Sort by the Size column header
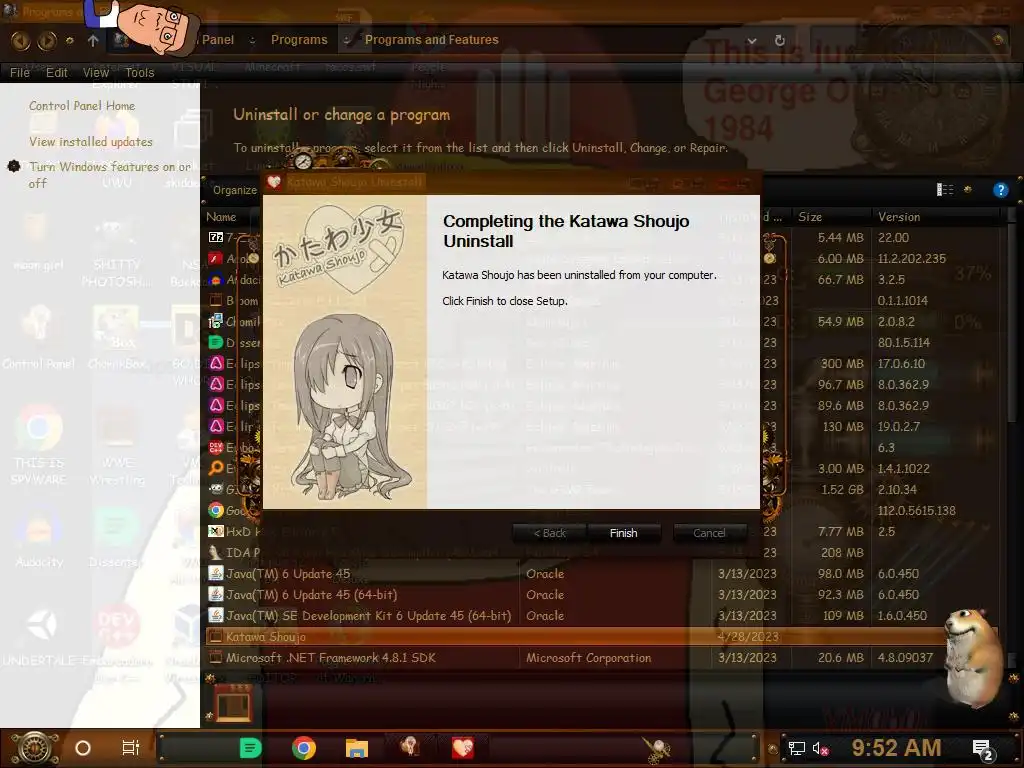 point(810,217)
